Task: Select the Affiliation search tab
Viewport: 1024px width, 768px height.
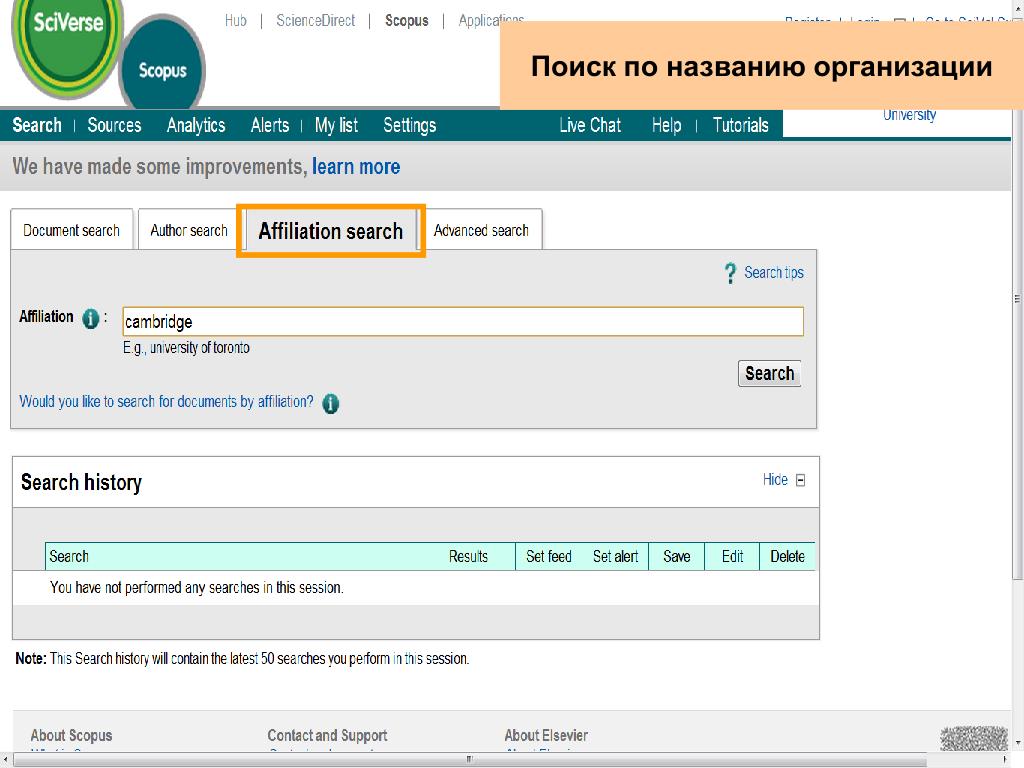Action: pos(330,231)
